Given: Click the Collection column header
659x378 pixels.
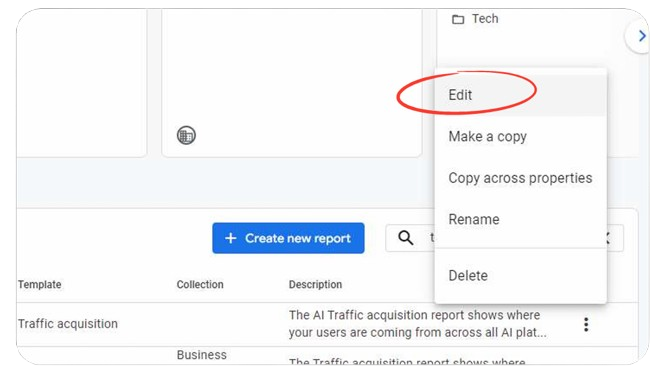Looking at the screenshot, I should click(200, 285).
